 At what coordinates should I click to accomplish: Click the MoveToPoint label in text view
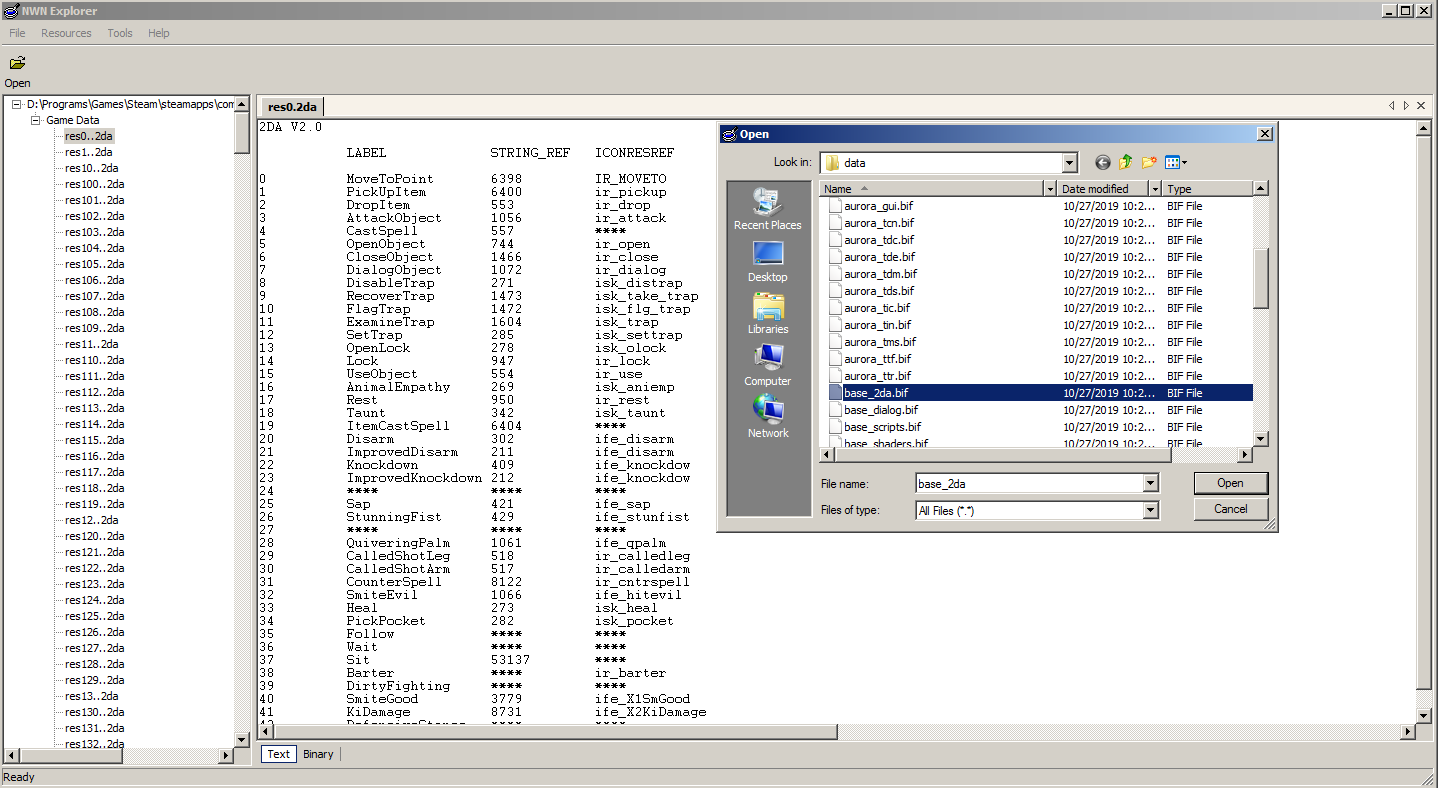click(390, 179)
